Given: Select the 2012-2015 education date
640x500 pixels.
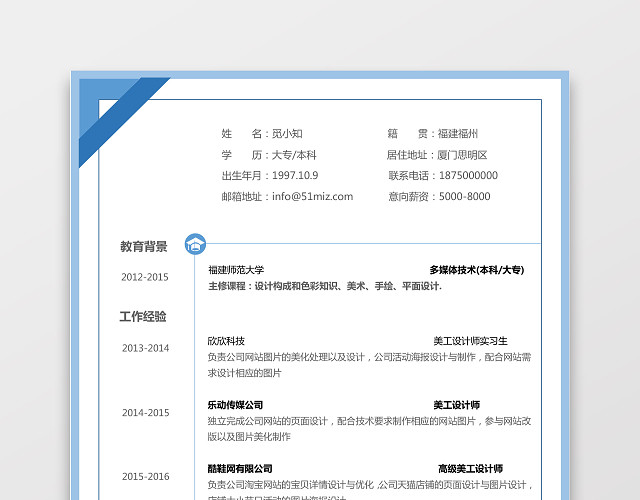Looking at the screenshot, I should pyautogui.click(x=145, y=277).
